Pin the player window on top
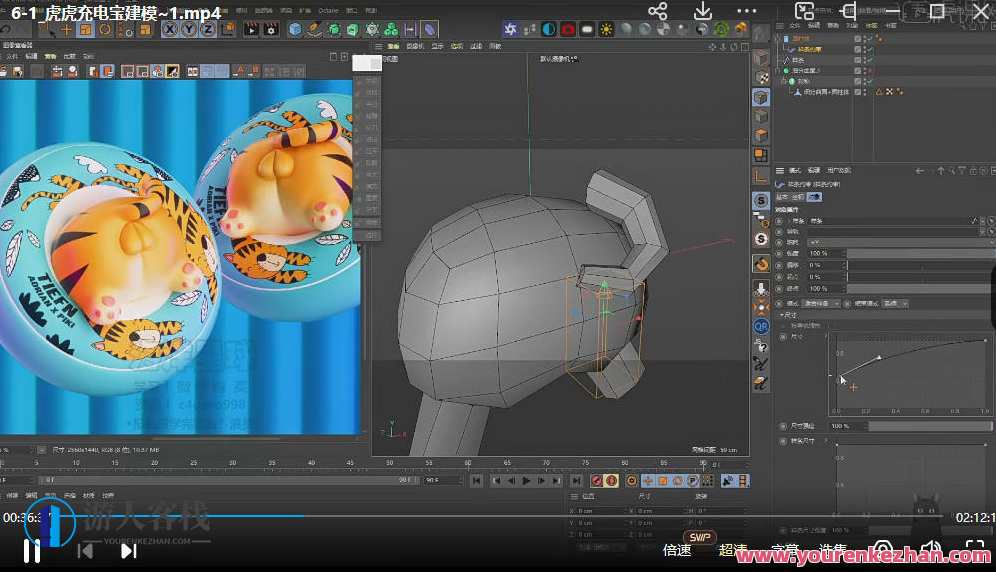Screen dimensions: 996x572 [x=849, y=11]
